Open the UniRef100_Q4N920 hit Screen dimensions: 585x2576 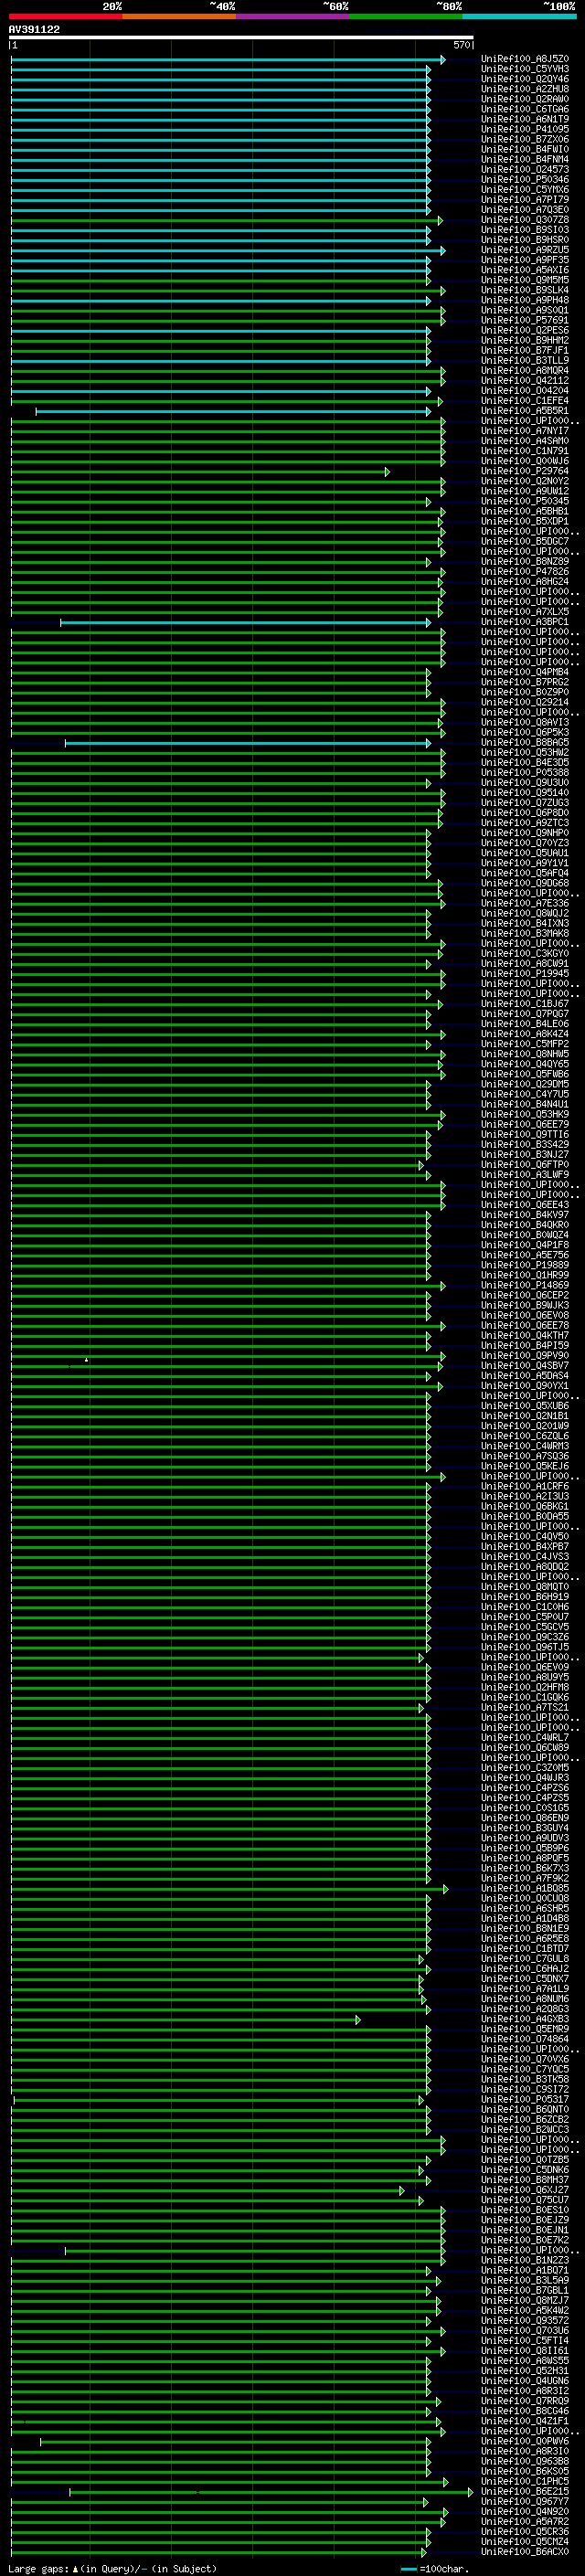pos(524,2511)
